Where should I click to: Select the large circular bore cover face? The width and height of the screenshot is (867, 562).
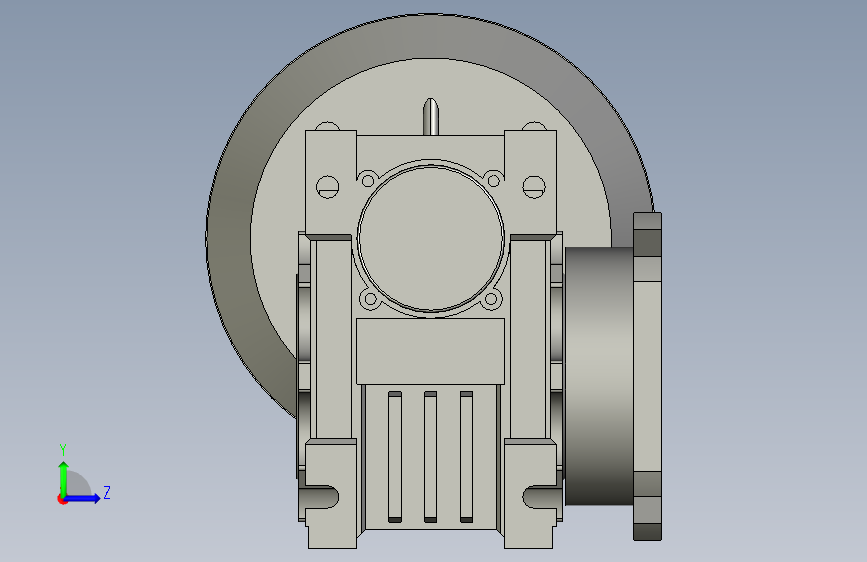pyautogui.click(x=431, y=238)
